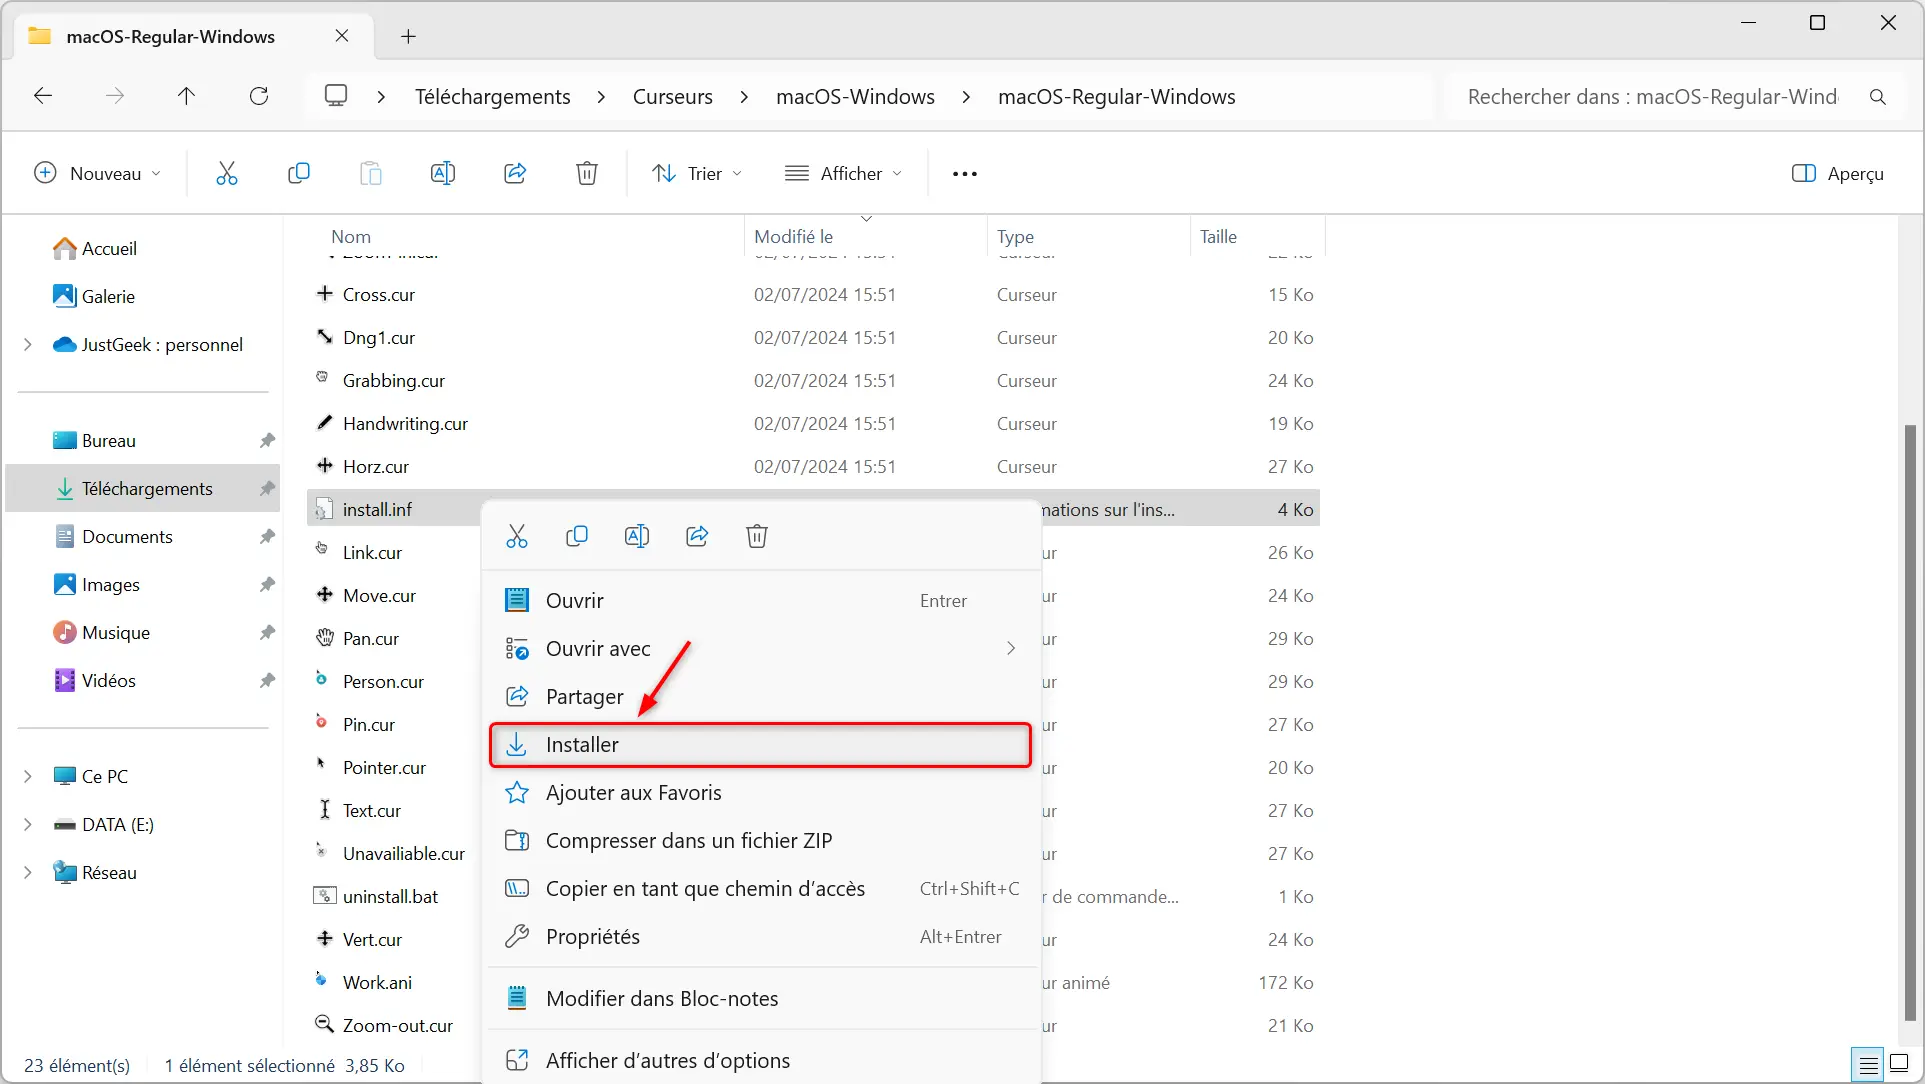Unpin Bureau from quick access

click(x=267, y=441)
